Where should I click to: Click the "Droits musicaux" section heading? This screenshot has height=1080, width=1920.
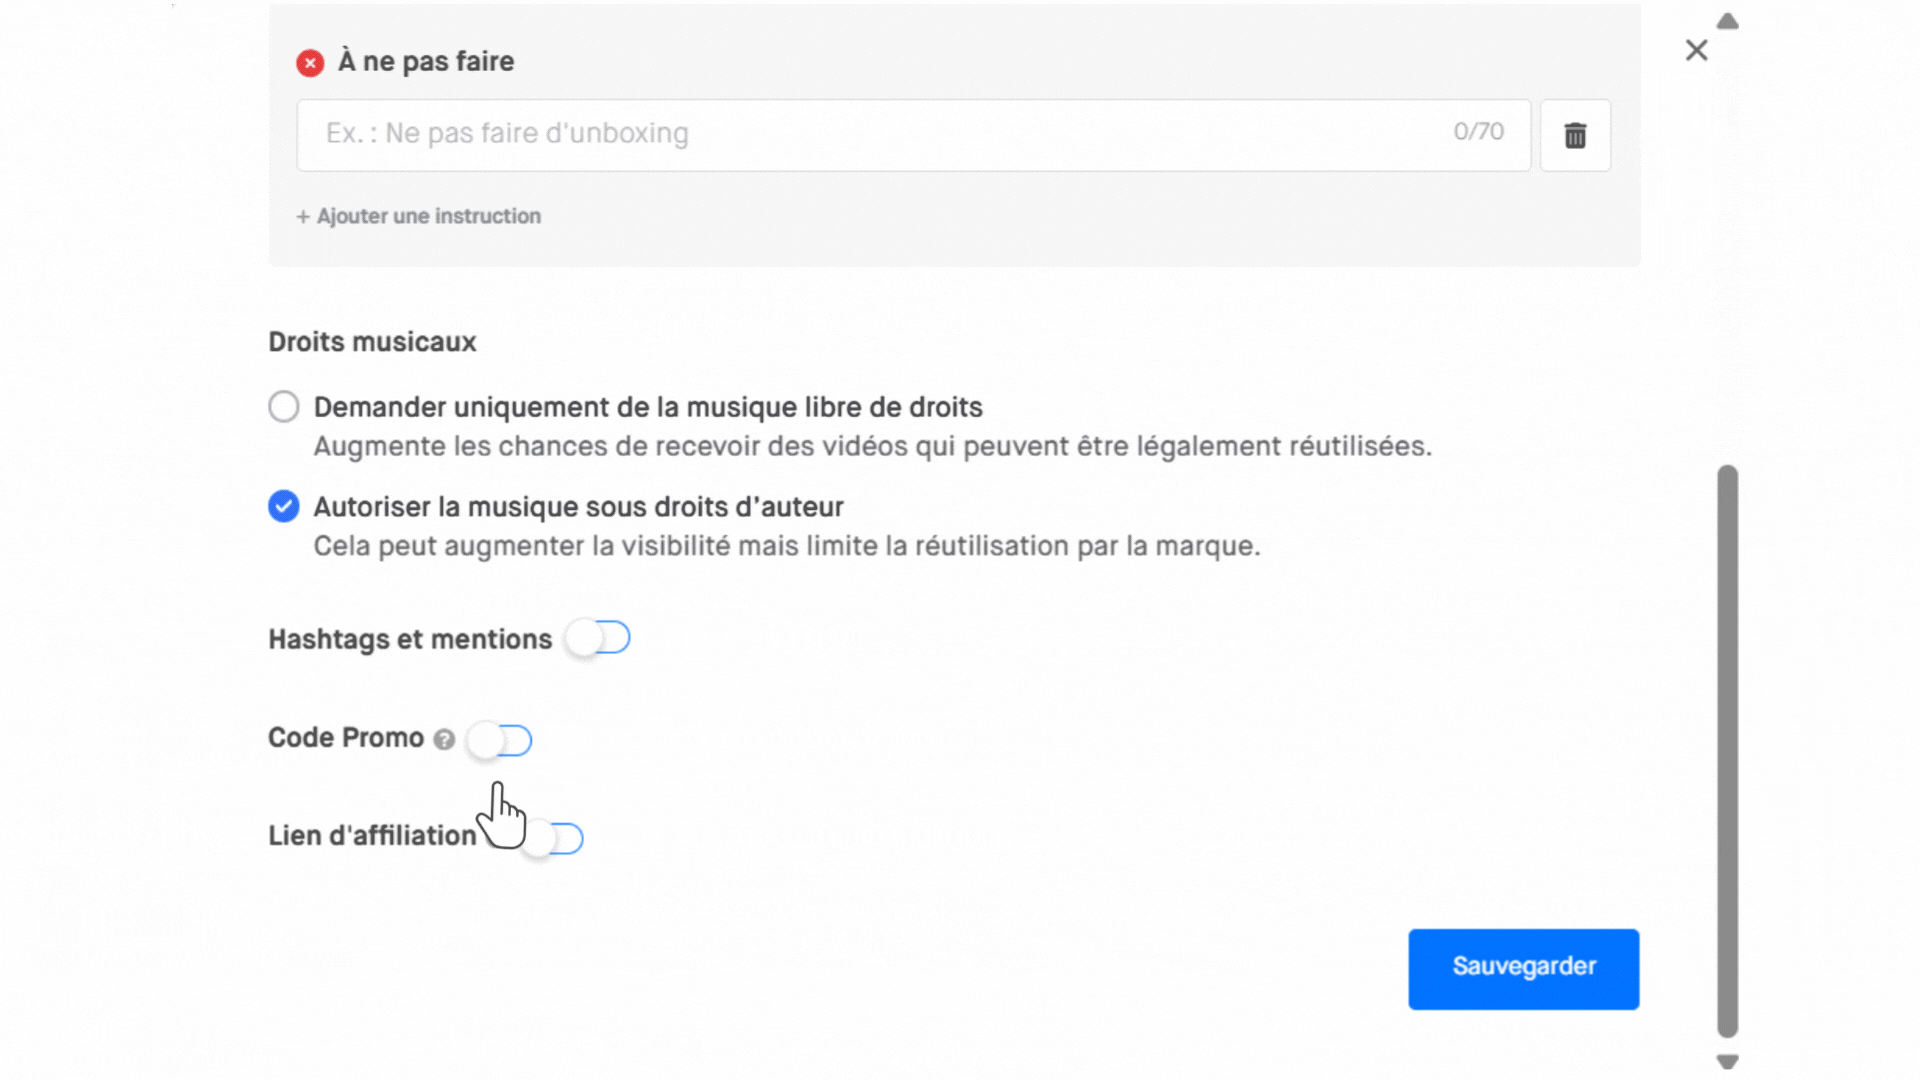pos(372,342)
